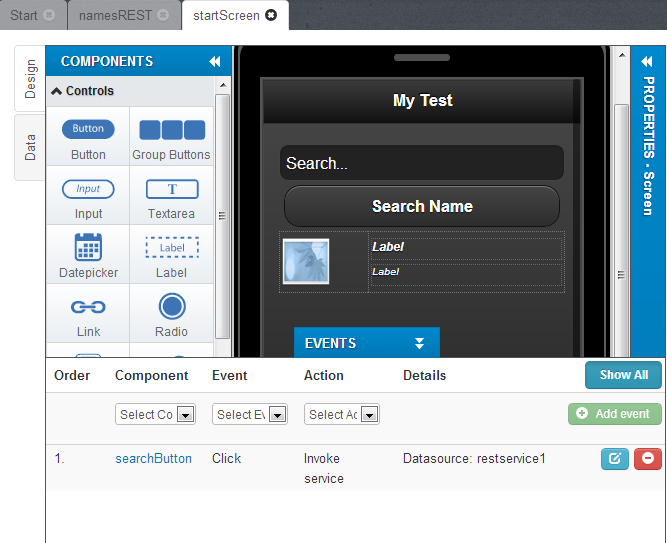Screen dimensions: 667x543
Task: Pick the Input component icon
Action: click(88, 189)
